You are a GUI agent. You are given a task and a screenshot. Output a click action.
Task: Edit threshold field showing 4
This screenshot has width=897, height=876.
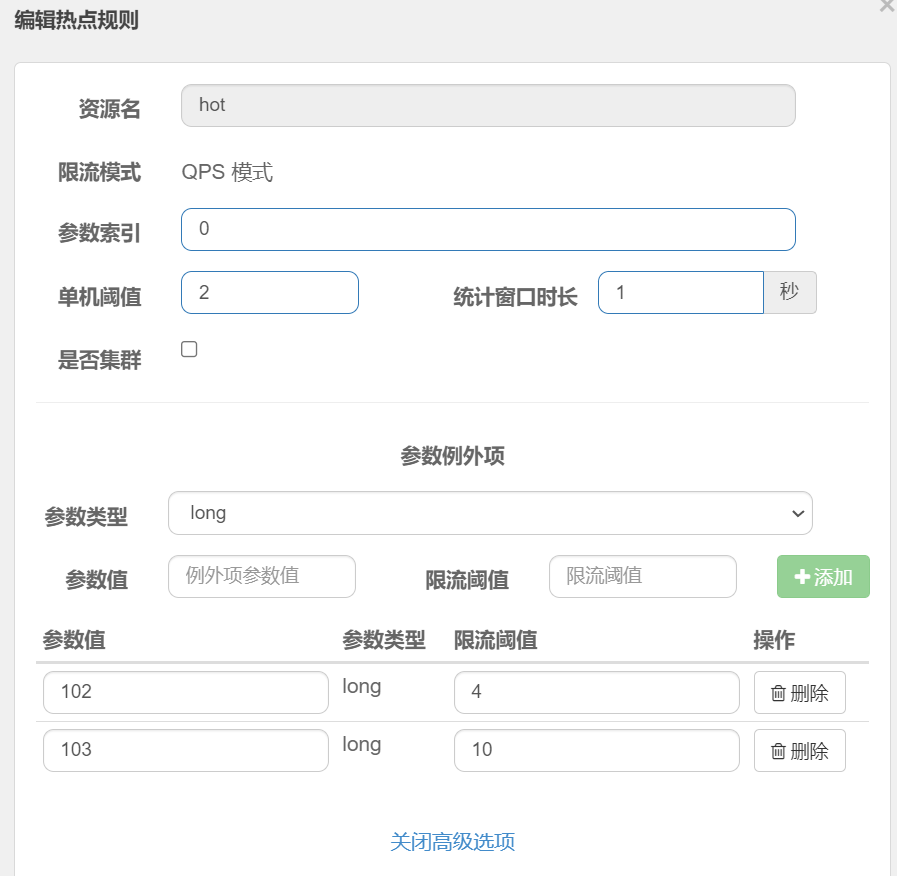point(597,692)
